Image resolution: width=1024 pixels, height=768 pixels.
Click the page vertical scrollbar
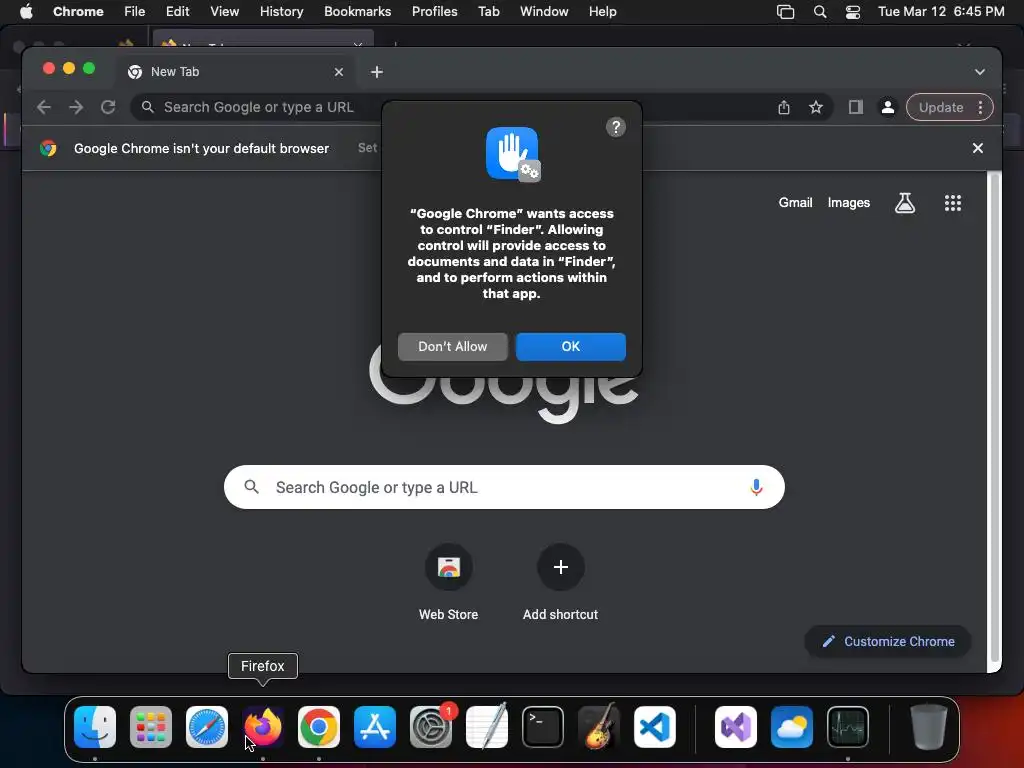click(995, 418)
